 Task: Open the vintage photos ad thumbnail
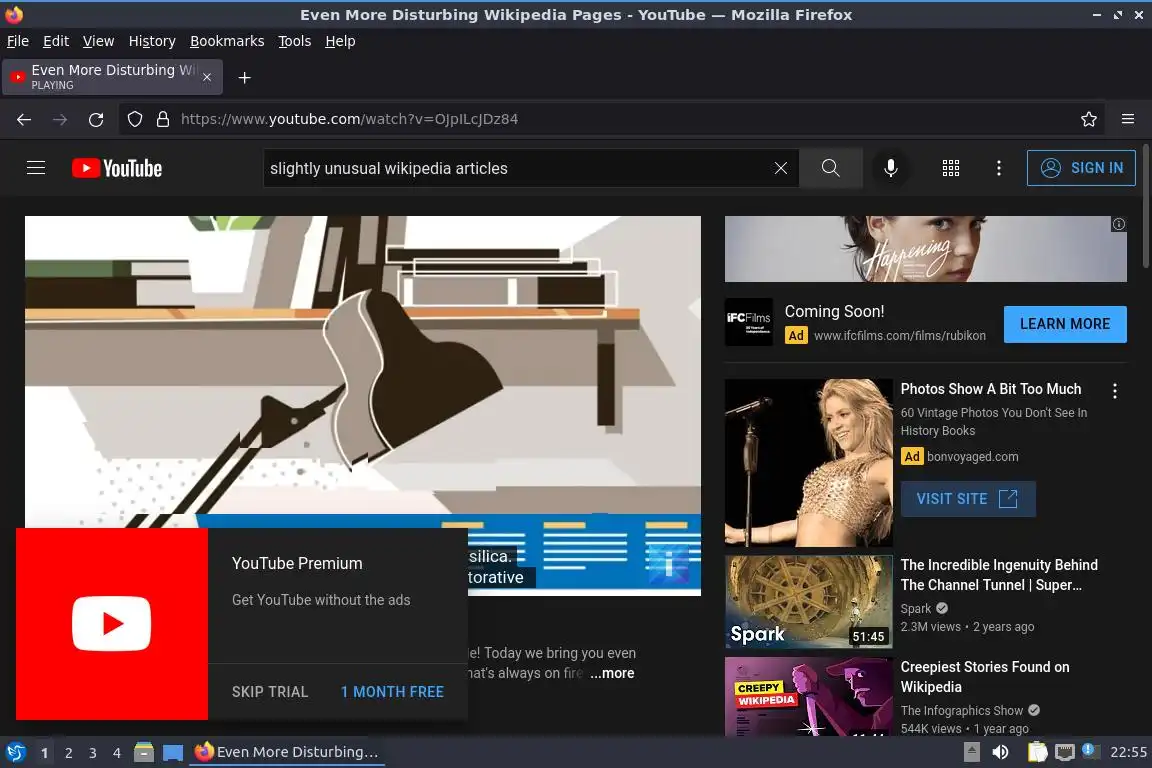point(808,462)
